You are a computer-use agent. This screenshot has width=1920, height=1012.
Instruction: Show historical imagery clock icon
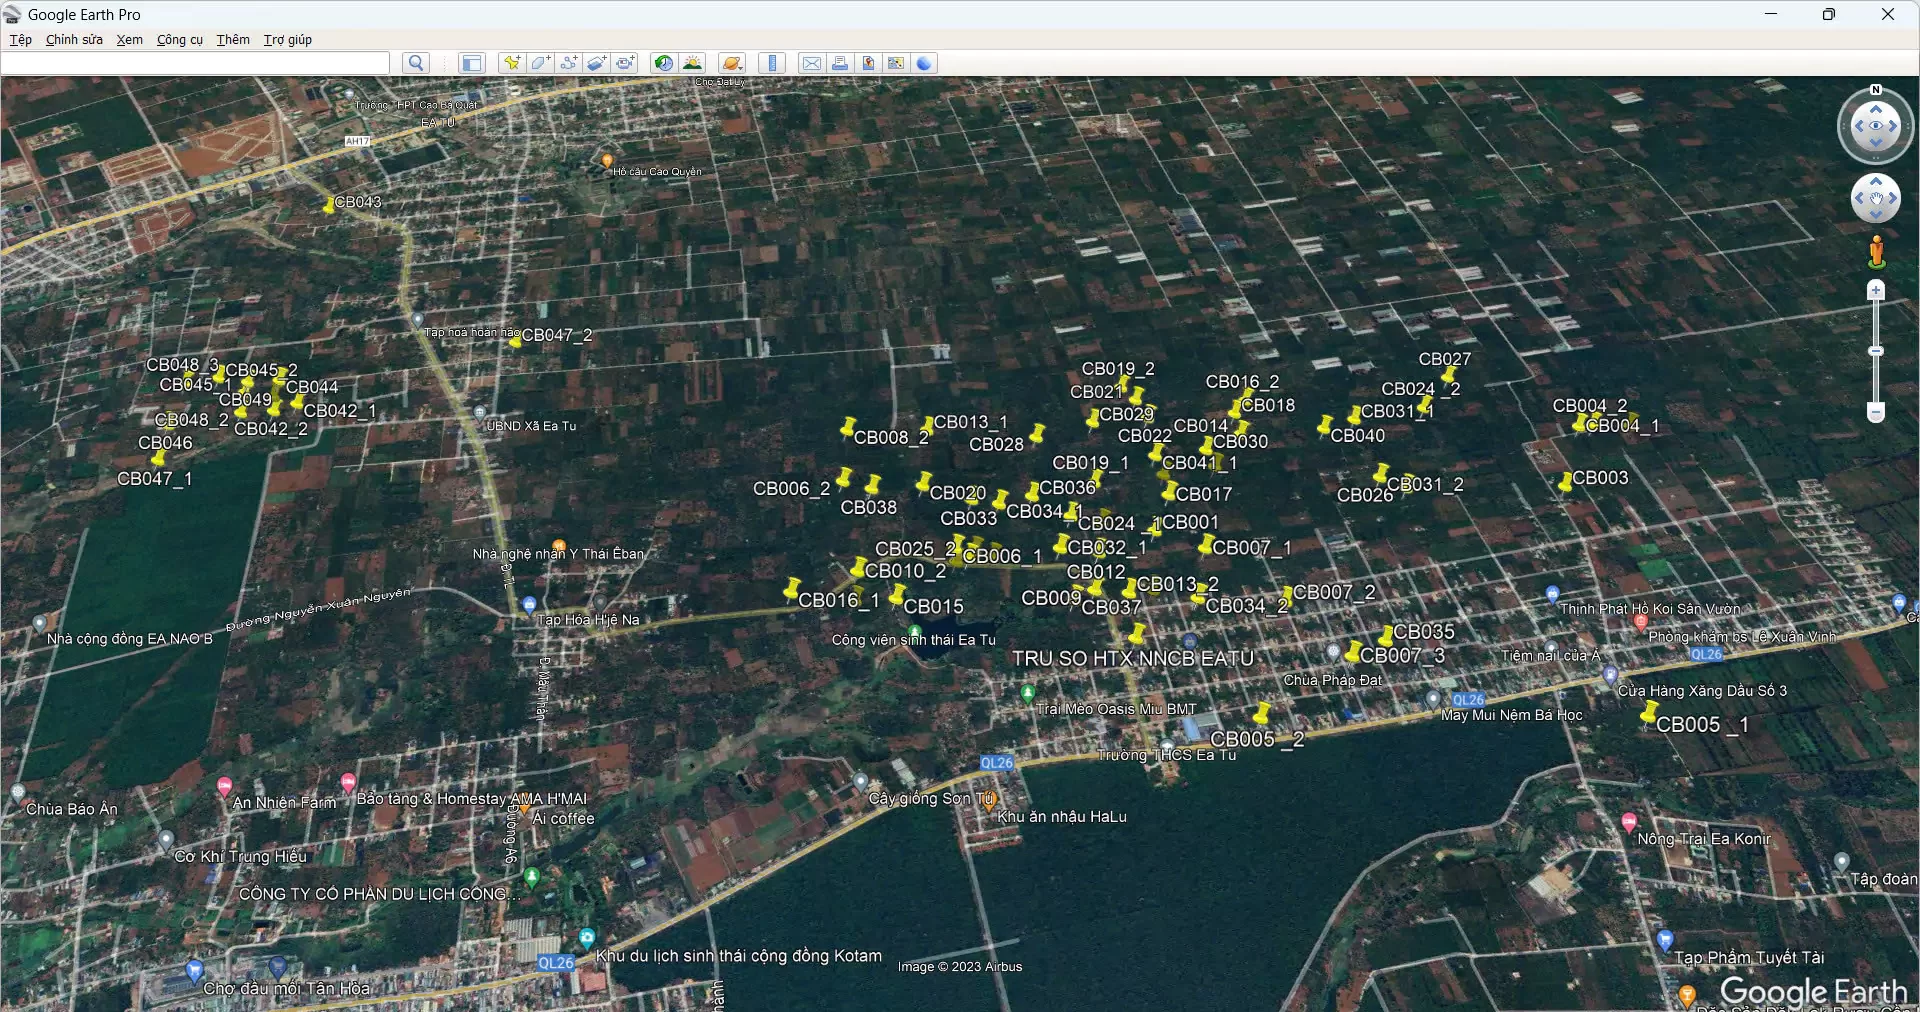[x=663, y=63]
